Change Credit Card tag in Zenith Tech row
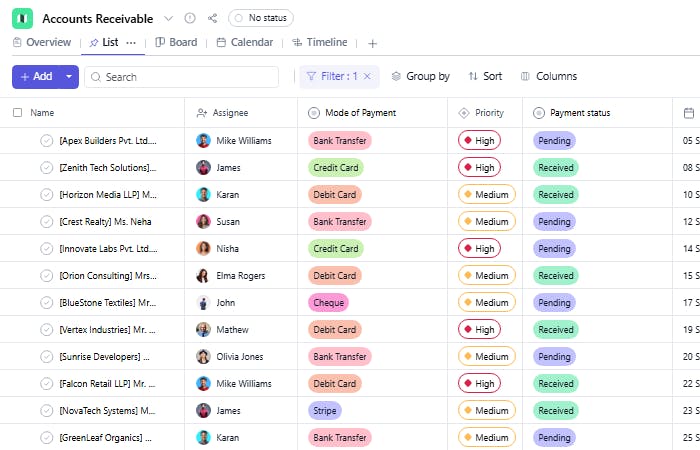700x450 pixels. tap(336, 167)
